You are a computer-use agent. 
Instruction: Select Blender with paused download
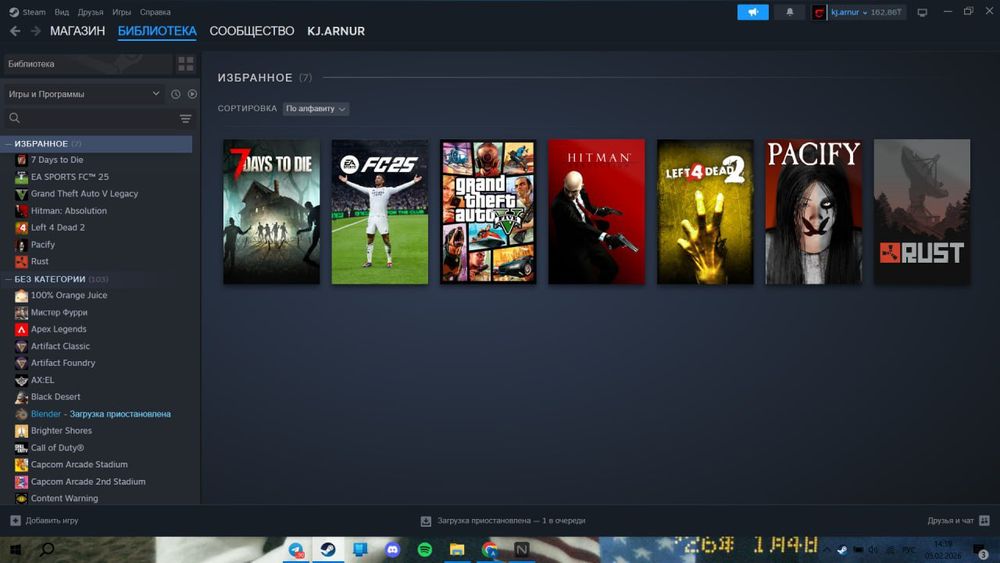click(x=101, y=414)
